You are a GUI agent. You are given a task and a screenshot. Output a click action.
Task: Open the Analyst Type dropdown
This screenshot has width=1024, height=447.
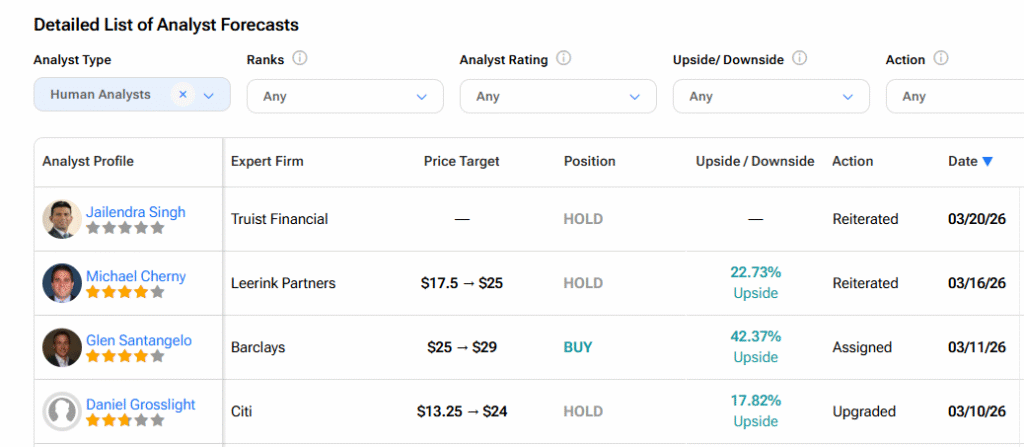209,95
